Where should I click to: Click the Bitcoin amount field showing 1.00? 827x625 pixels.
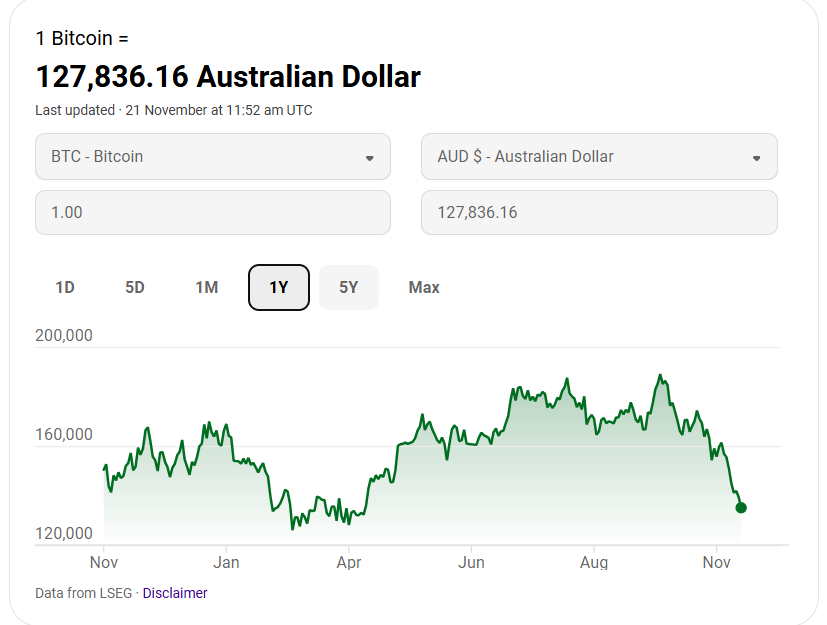pyautogui.click(x=212, y=213)
